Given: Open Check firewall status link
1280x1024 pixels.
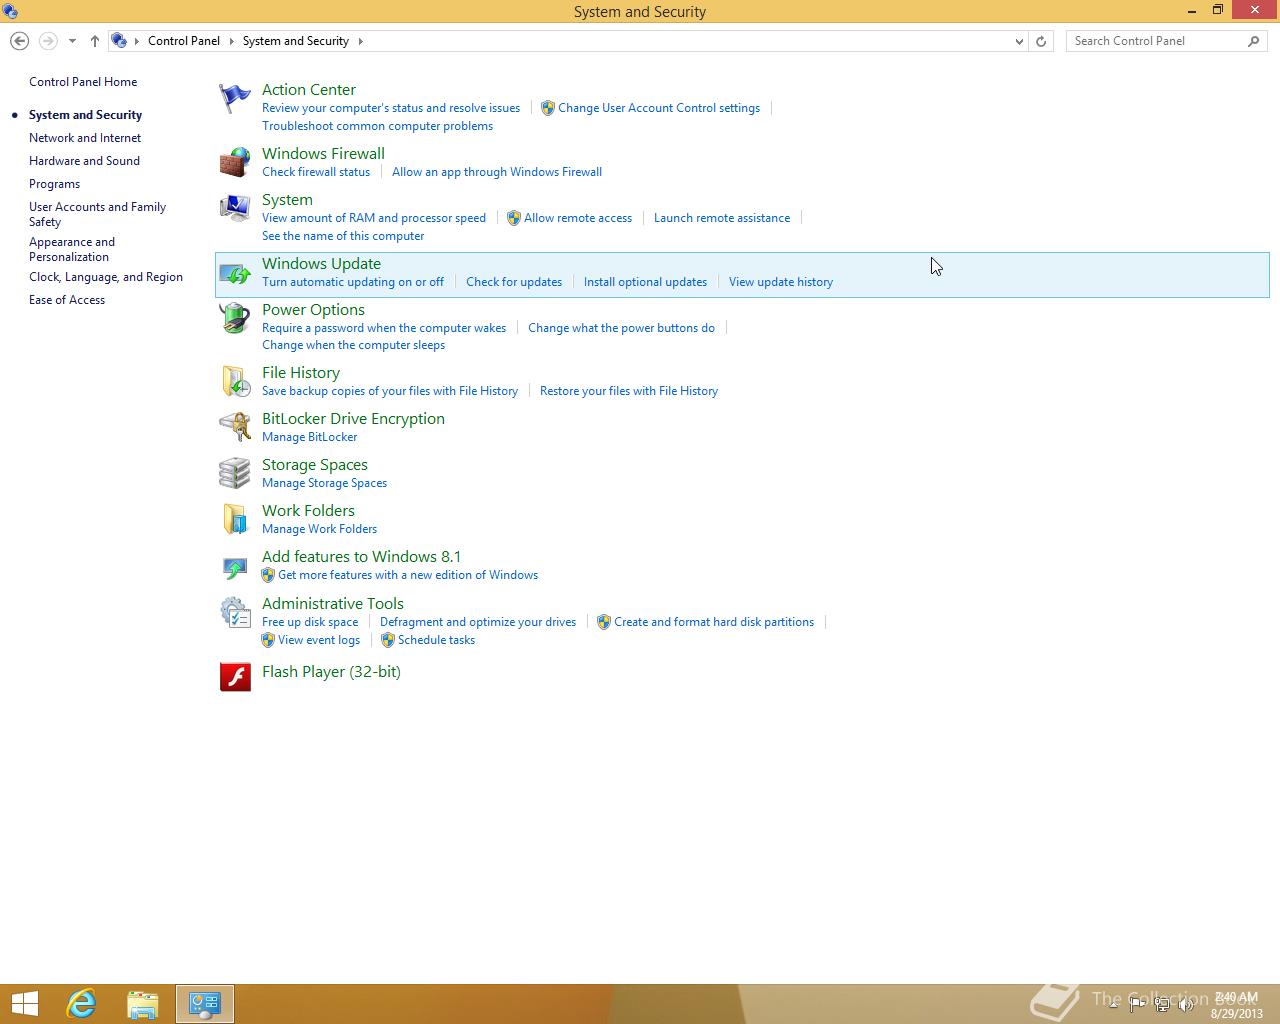Looking at the screenshot, I should 316,172.
